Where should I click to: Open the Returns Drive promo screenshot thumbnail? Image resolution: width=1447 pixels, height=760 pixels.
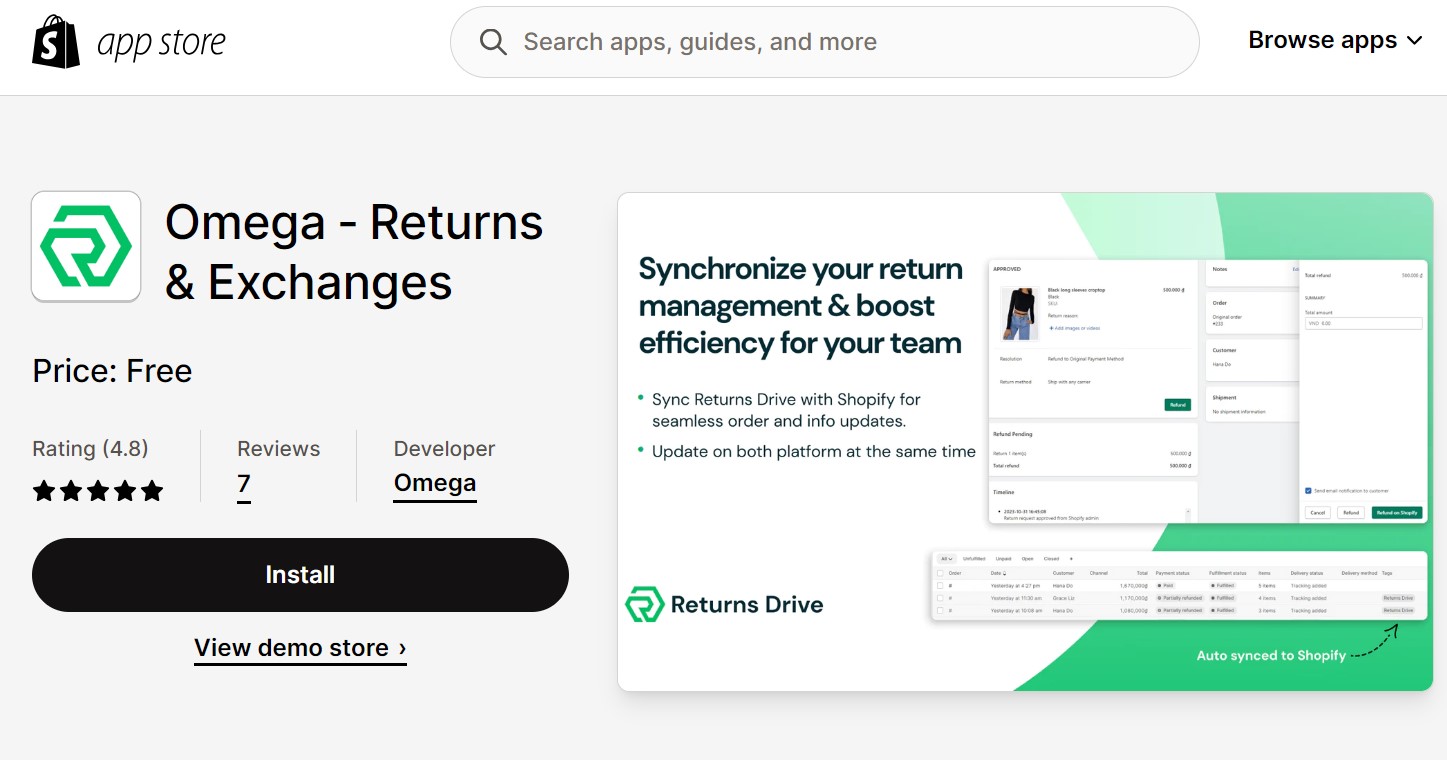[x=1025, y=442]
